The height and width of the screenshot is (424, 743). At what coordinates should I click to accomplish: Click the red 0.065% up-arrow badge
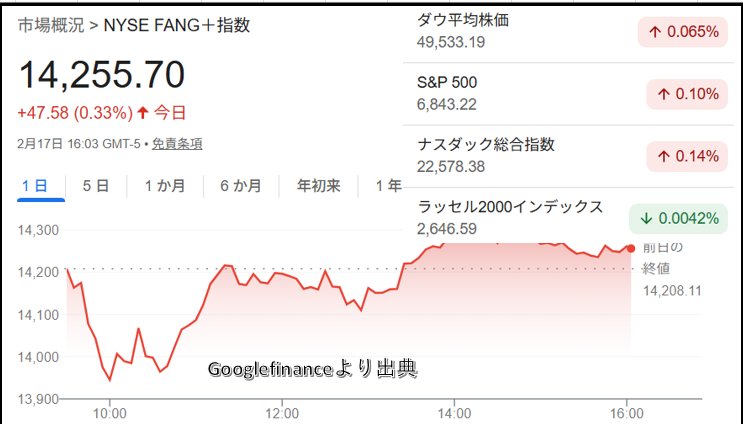click(x=684, y=32)
